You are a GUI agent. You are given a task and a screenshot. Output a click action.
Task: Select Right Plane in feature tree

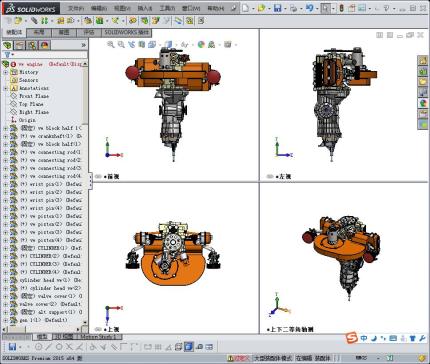[x=34, y=112]
